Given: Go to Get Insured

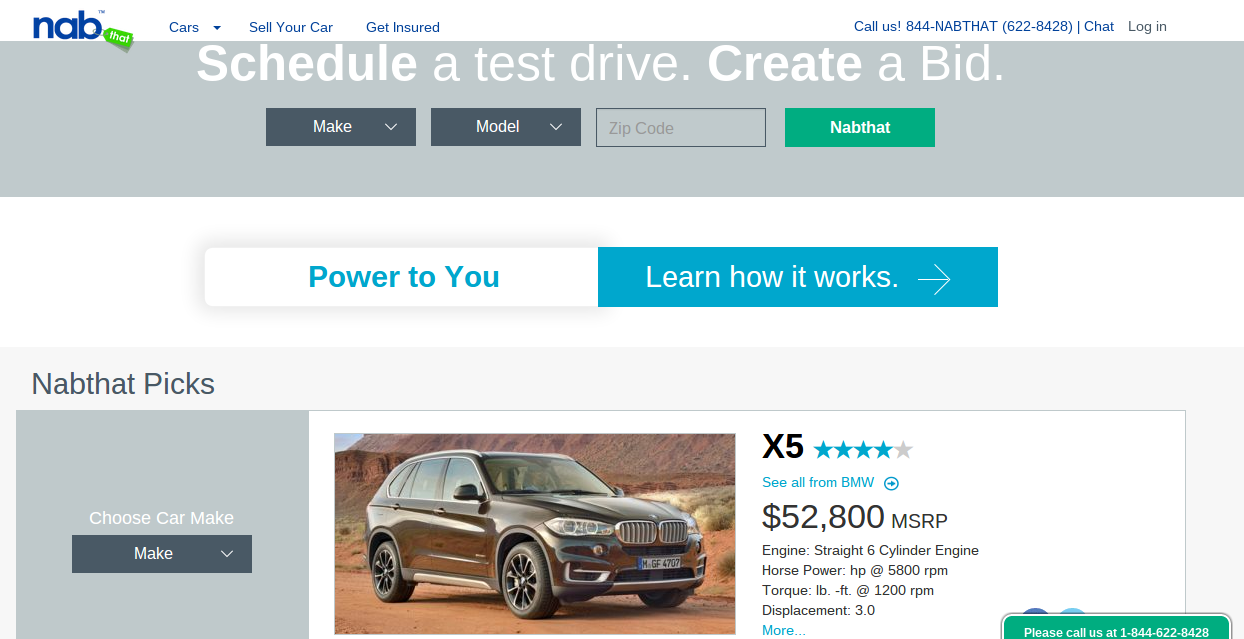Looking at the screenshot, I should [403, 27].
